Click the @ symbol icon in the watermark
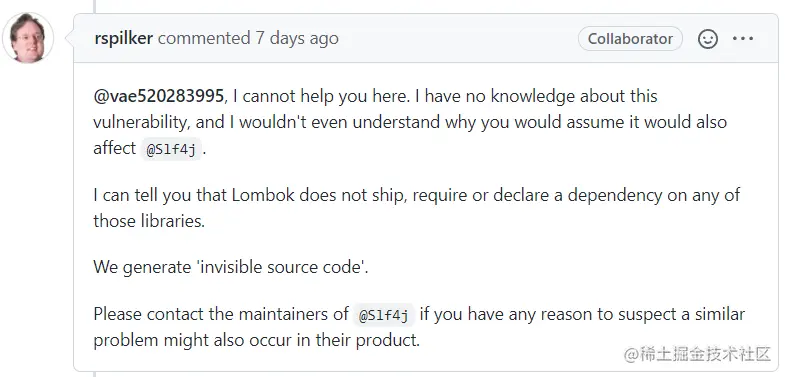The width and height of the screenshot is (785, 377). (x=631, y=355)
